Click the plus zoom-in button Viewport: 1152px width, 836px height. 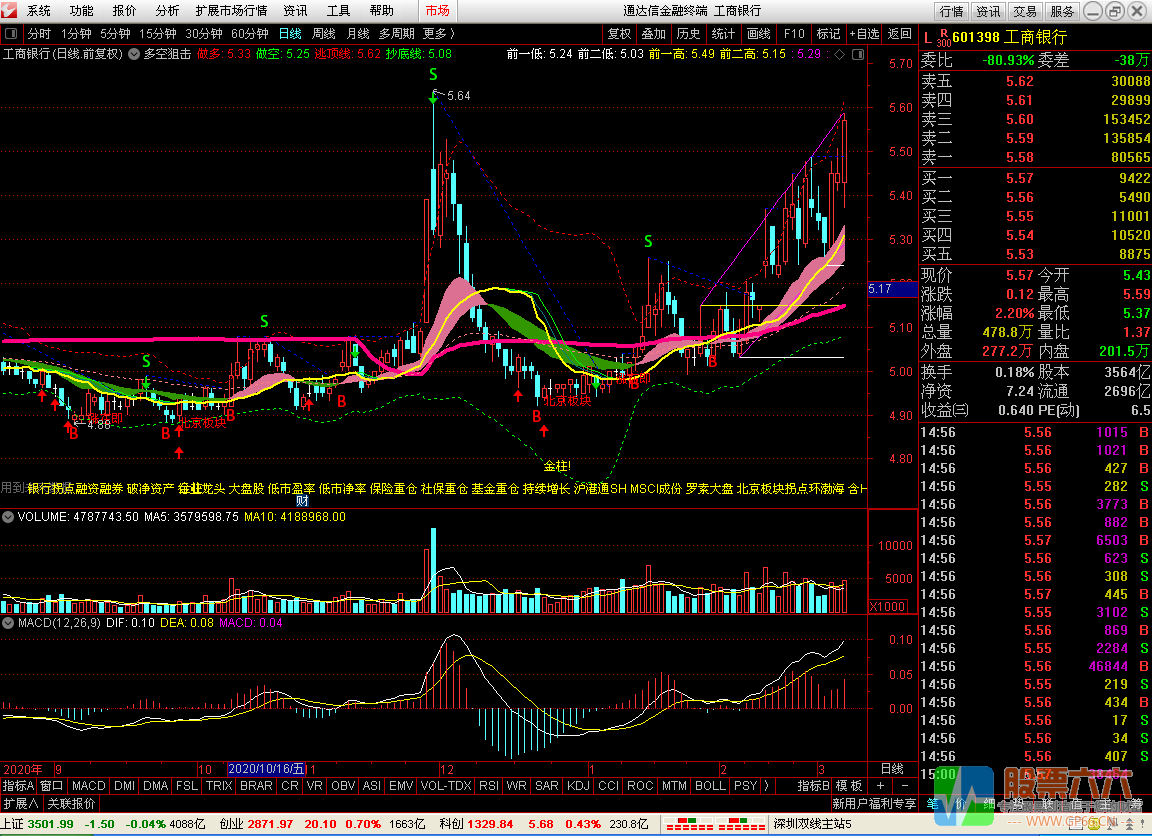click(881, 785)
